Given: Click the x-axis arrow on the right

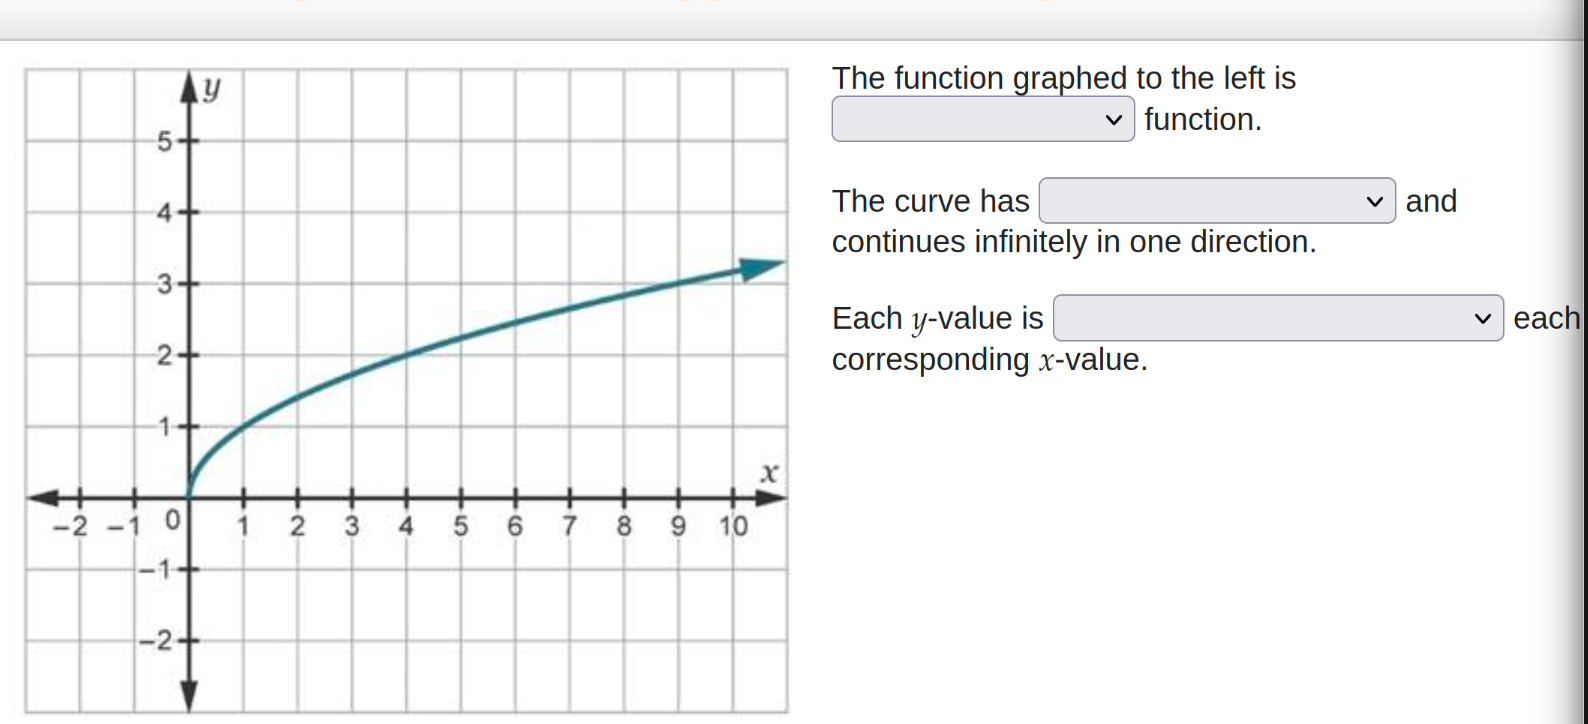Looking at the screenshot, I should point(768,497).
